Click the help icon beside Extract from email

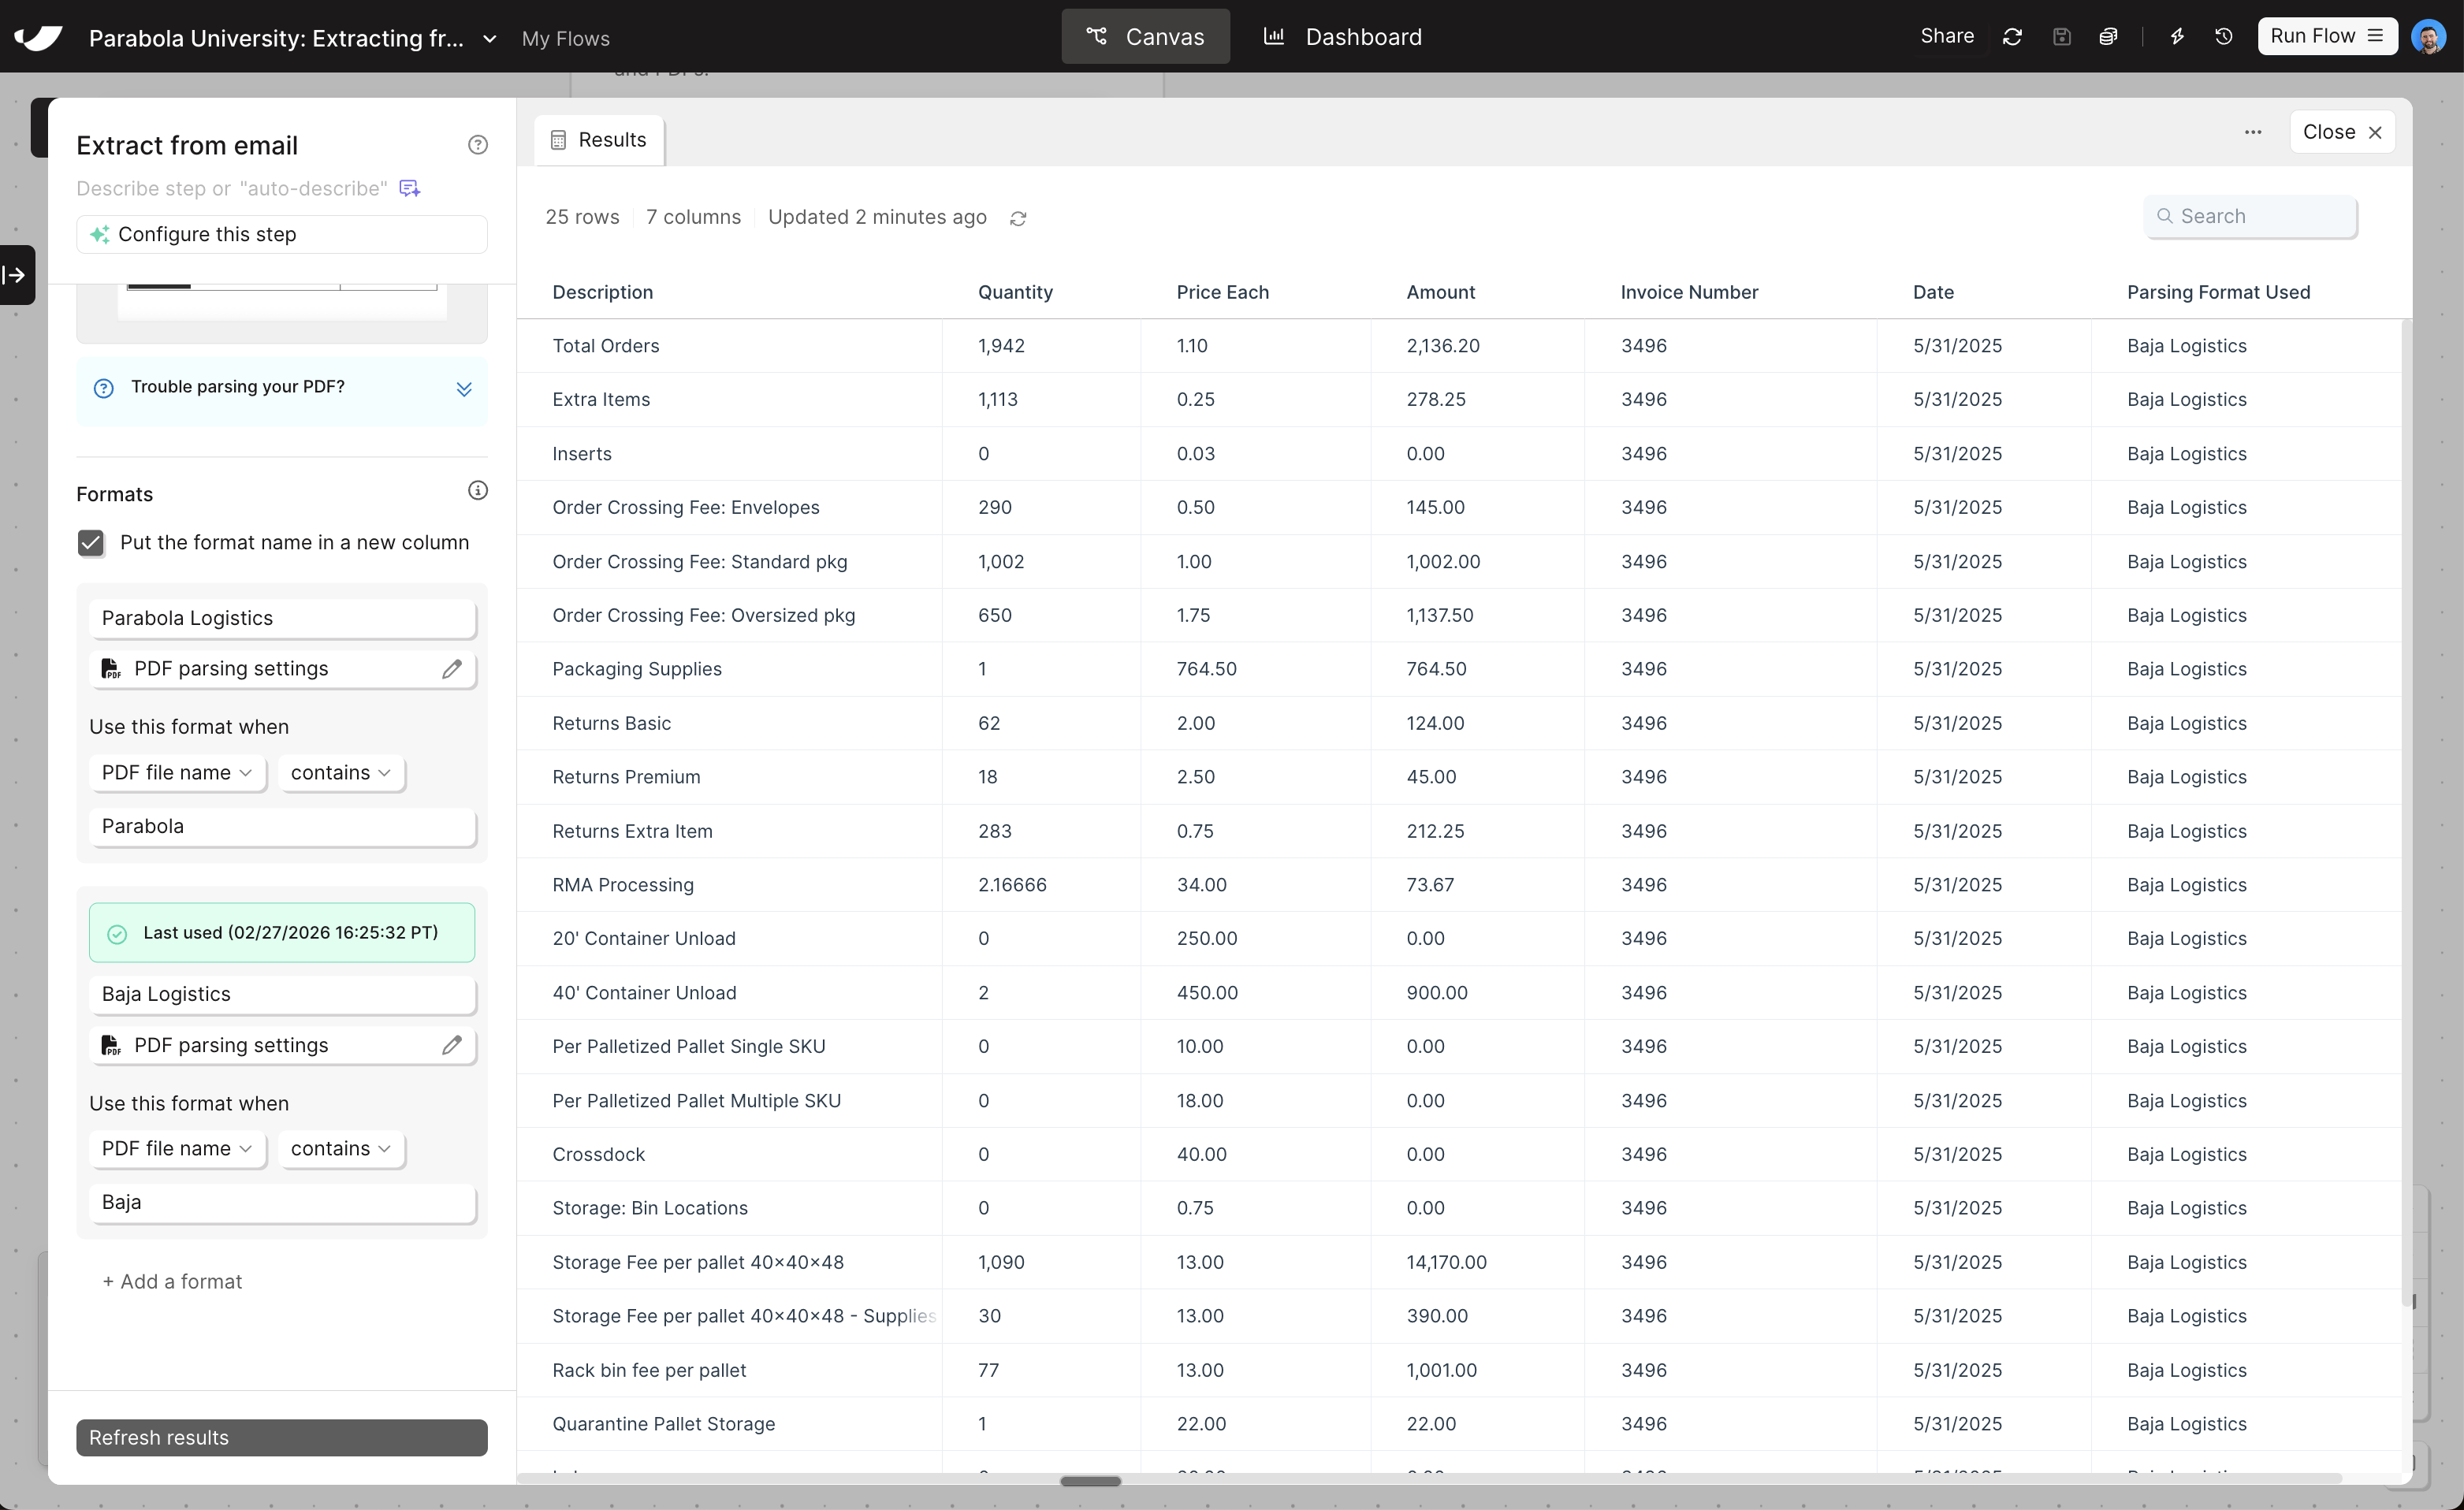click(478, 145)
